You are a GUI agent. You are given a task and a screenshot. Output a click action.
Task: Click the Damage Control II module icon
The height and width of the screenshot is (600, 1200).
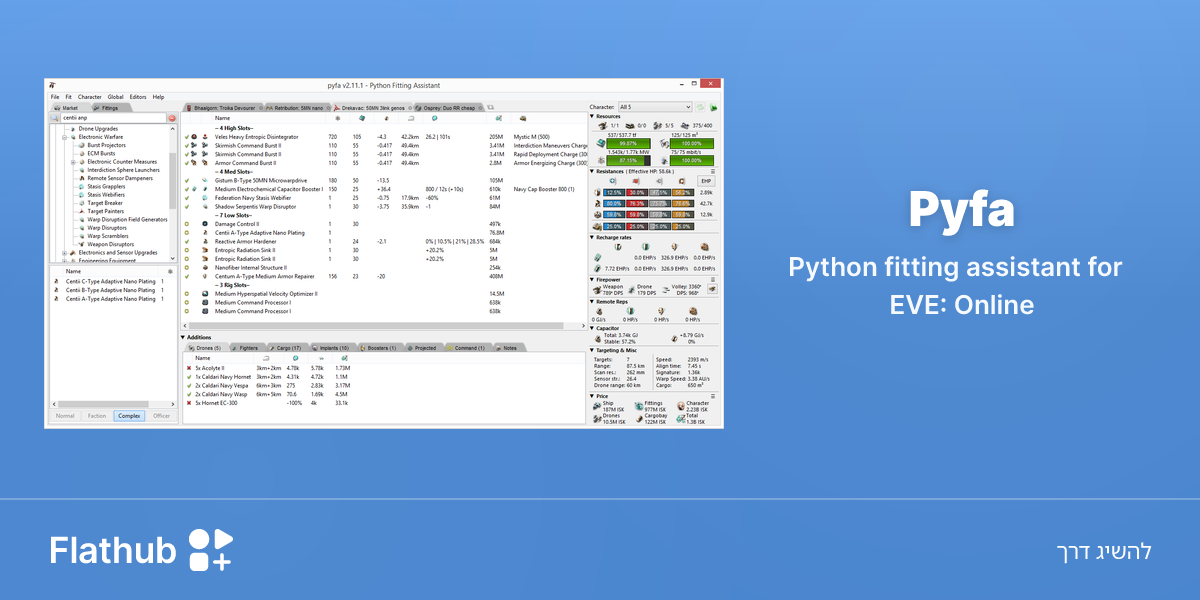[x=205, y=224]
